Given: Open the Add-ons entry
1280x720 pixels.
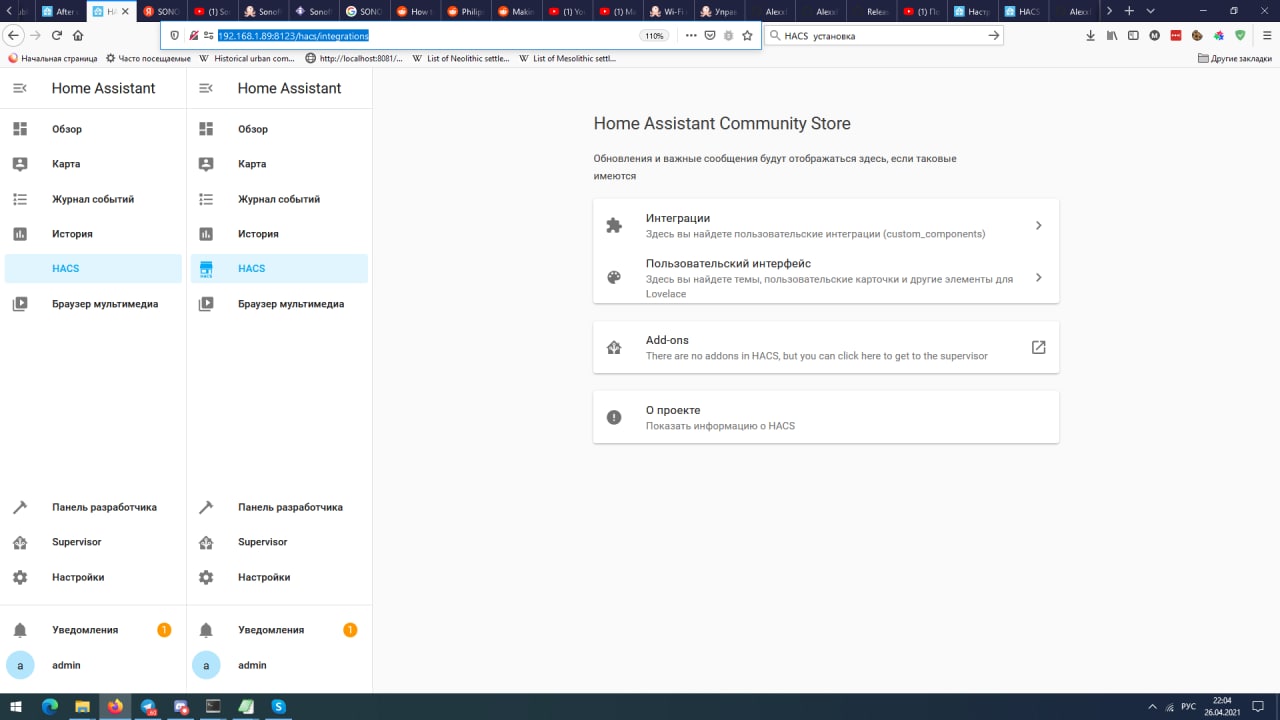Looking at the screenshot, I should (826, 347).
